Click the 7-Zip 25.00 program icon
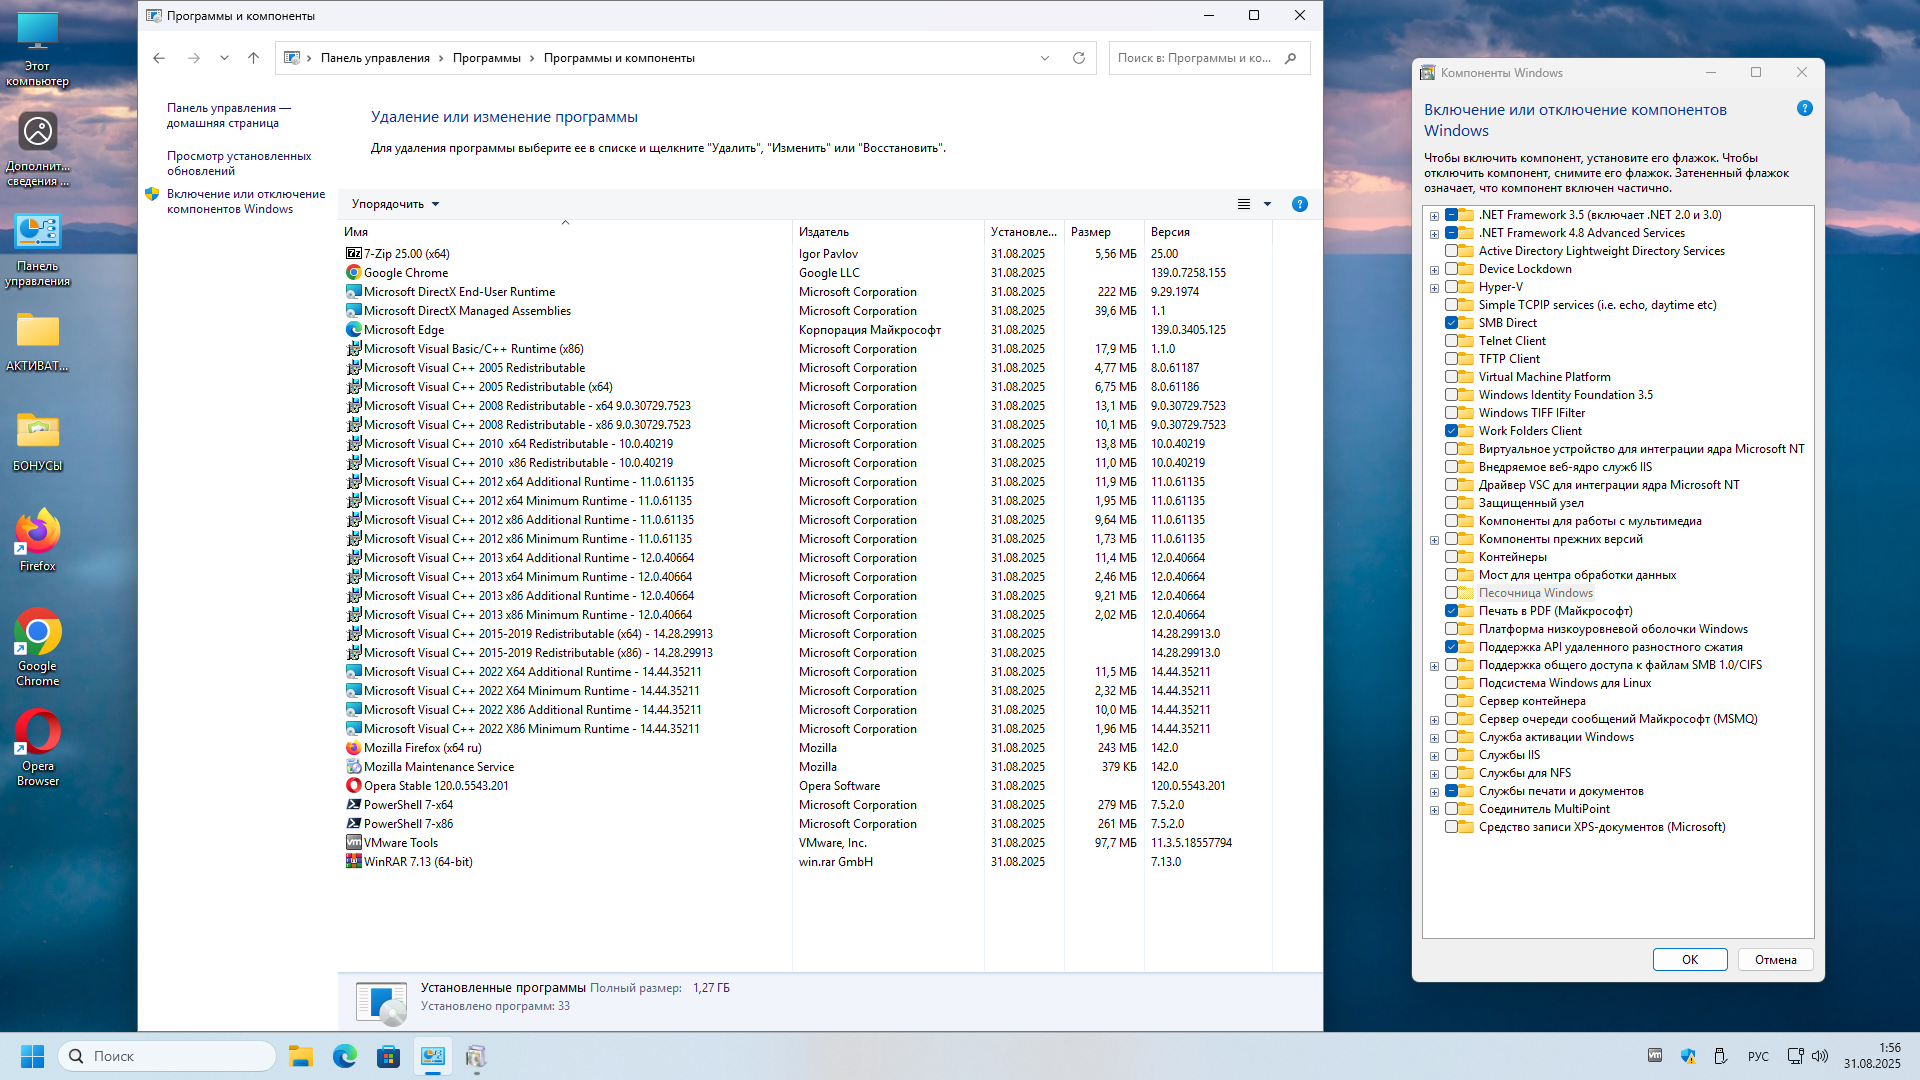 click(x=353, y=254)
